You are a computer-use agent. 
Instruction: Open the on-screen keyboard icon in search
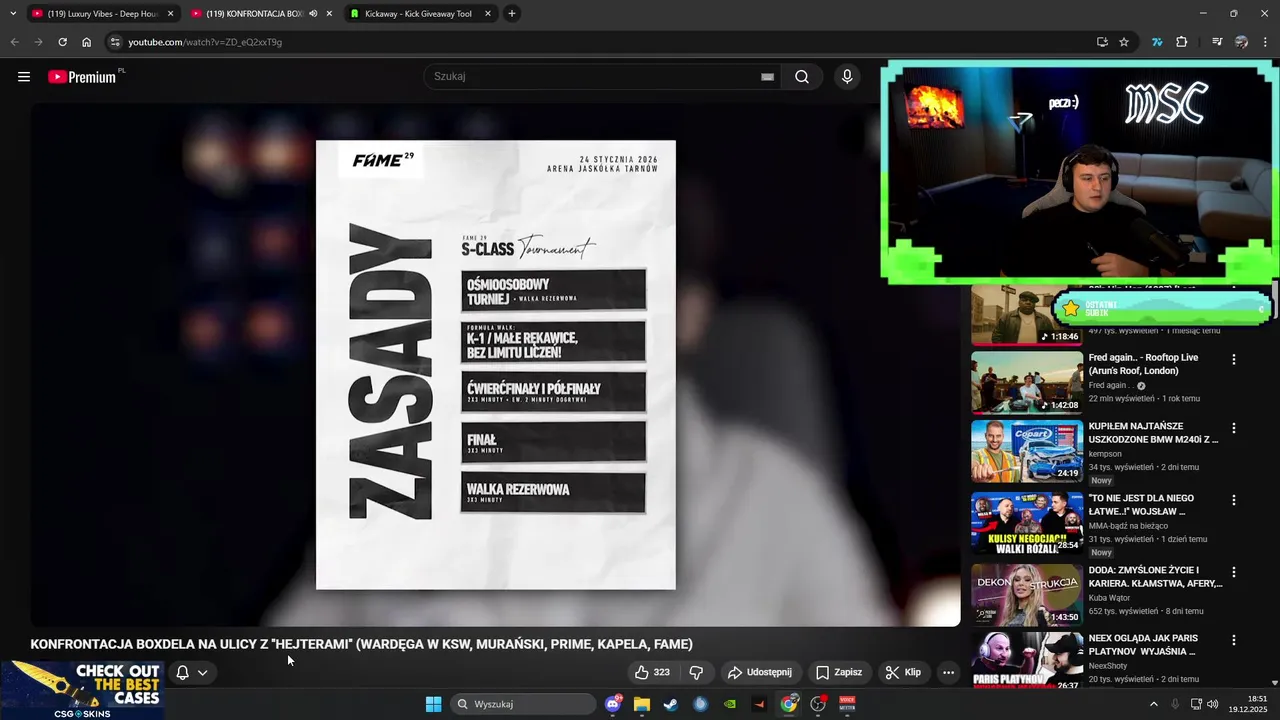point(768,77)
